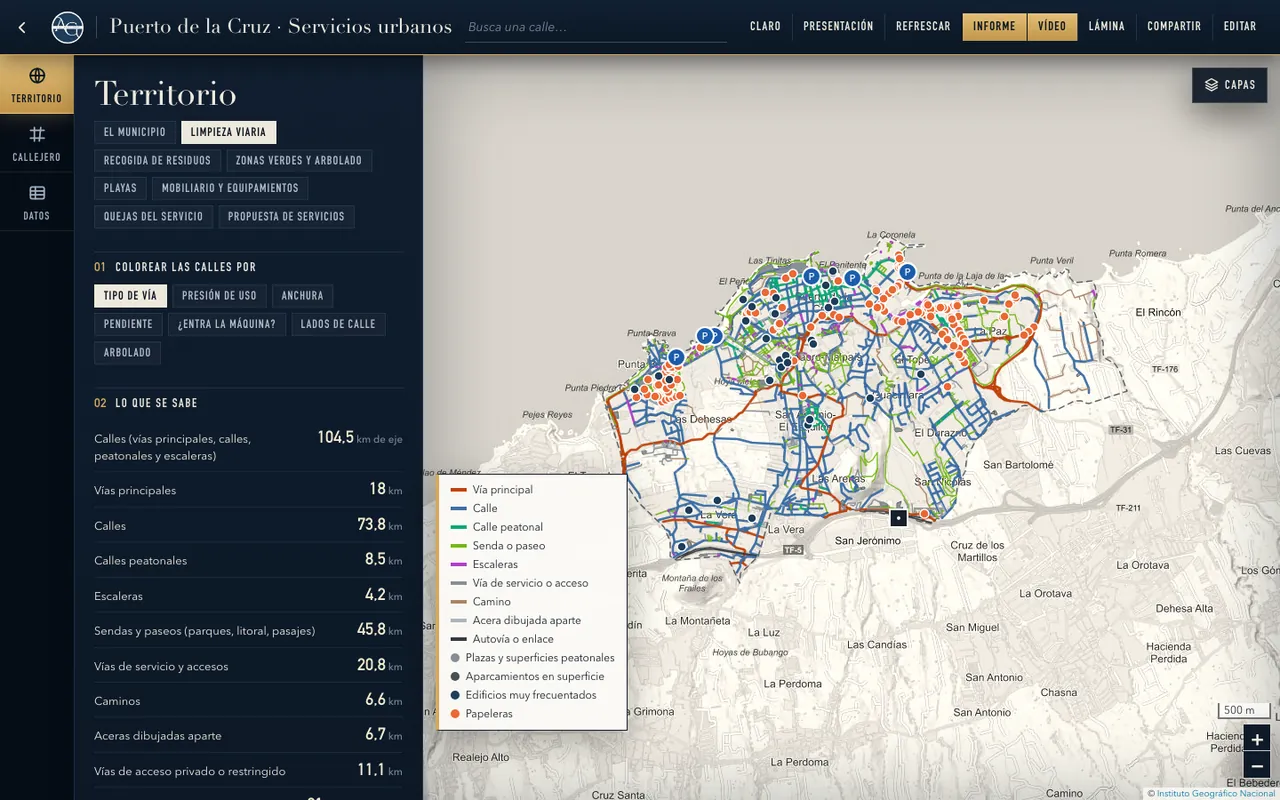This screenshot has height=800, width=1280.
Task: Click the Calle peatonal legend swatch
Action: tap(459, 527)
